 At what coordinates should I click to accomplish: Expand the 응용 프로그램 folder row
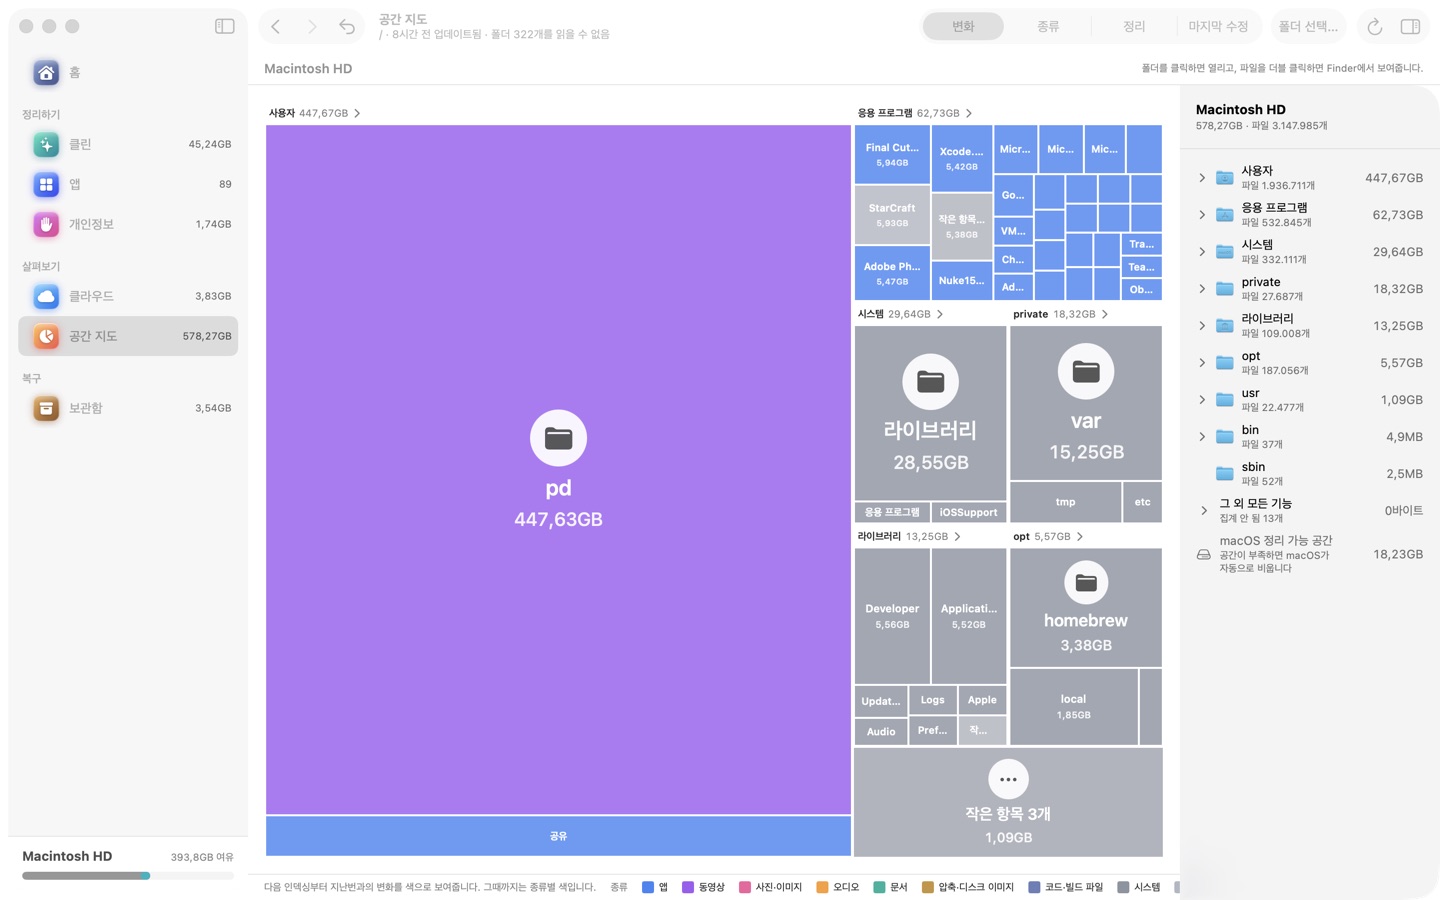click(1202, 215)
